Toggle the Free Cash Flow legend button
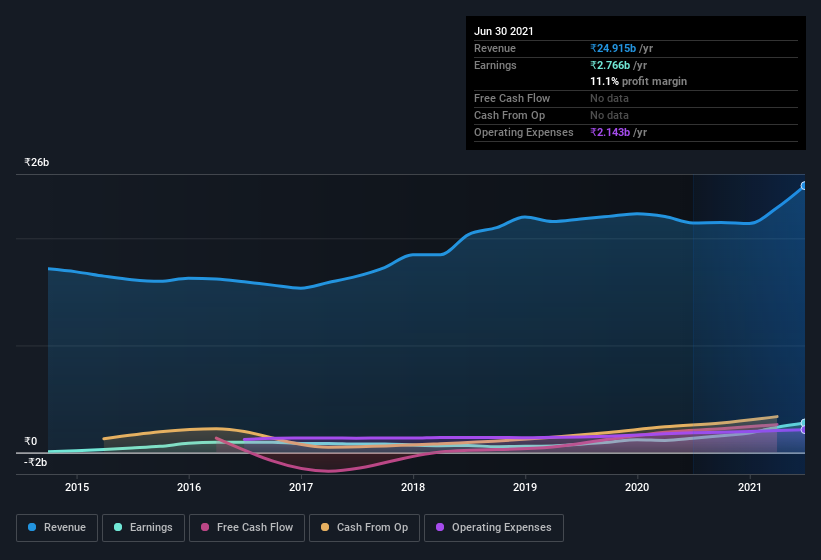The width and height of the screenshot is (821, 560). coord(247,528)
